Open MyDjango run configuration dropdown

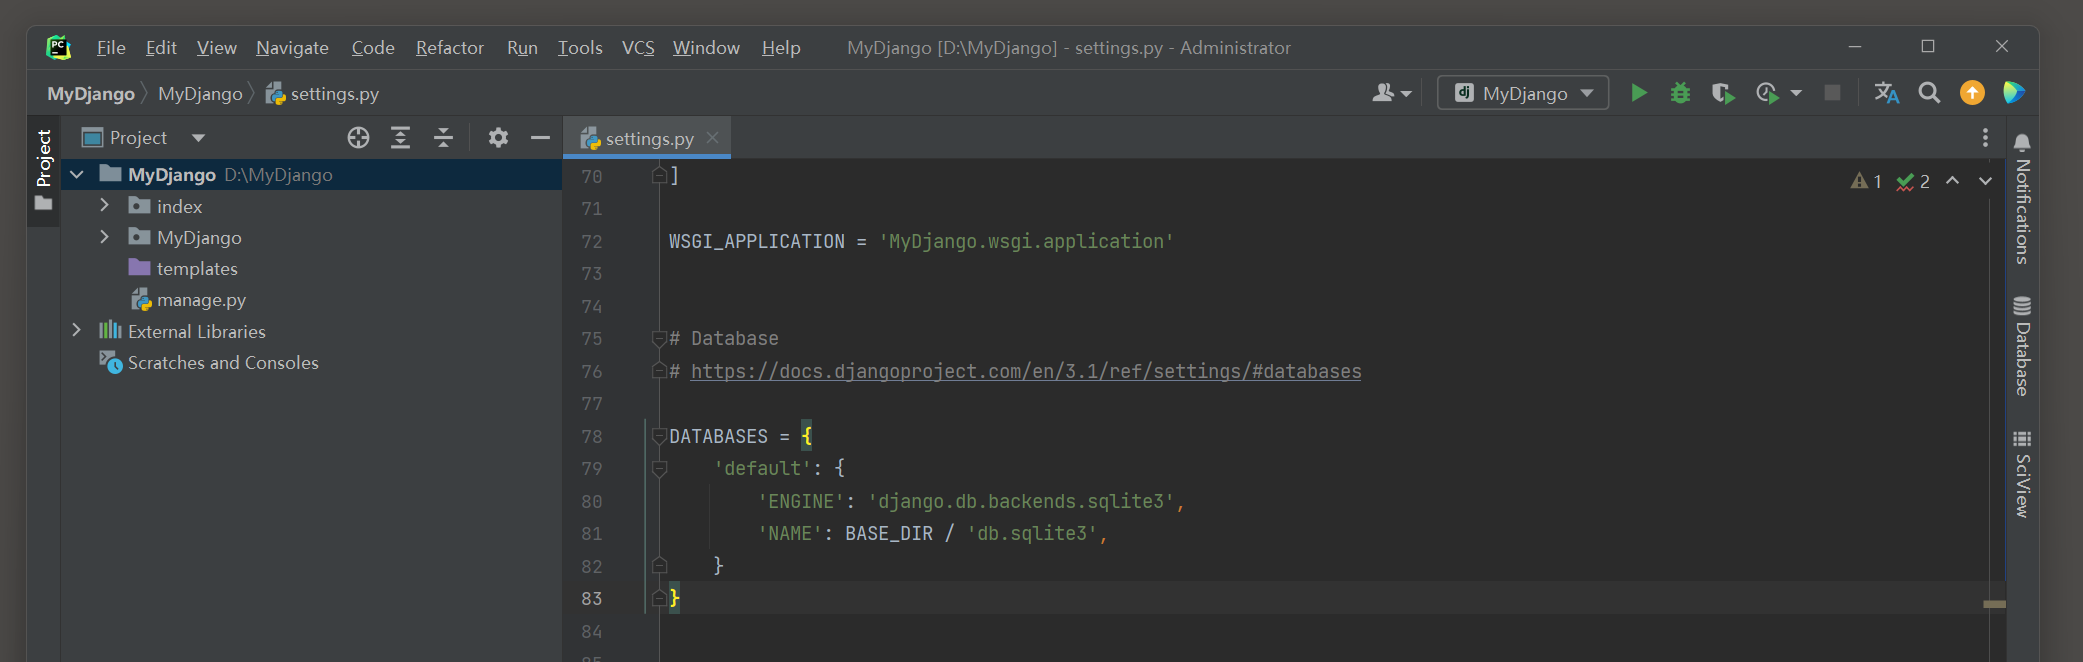coord(1523,93)
